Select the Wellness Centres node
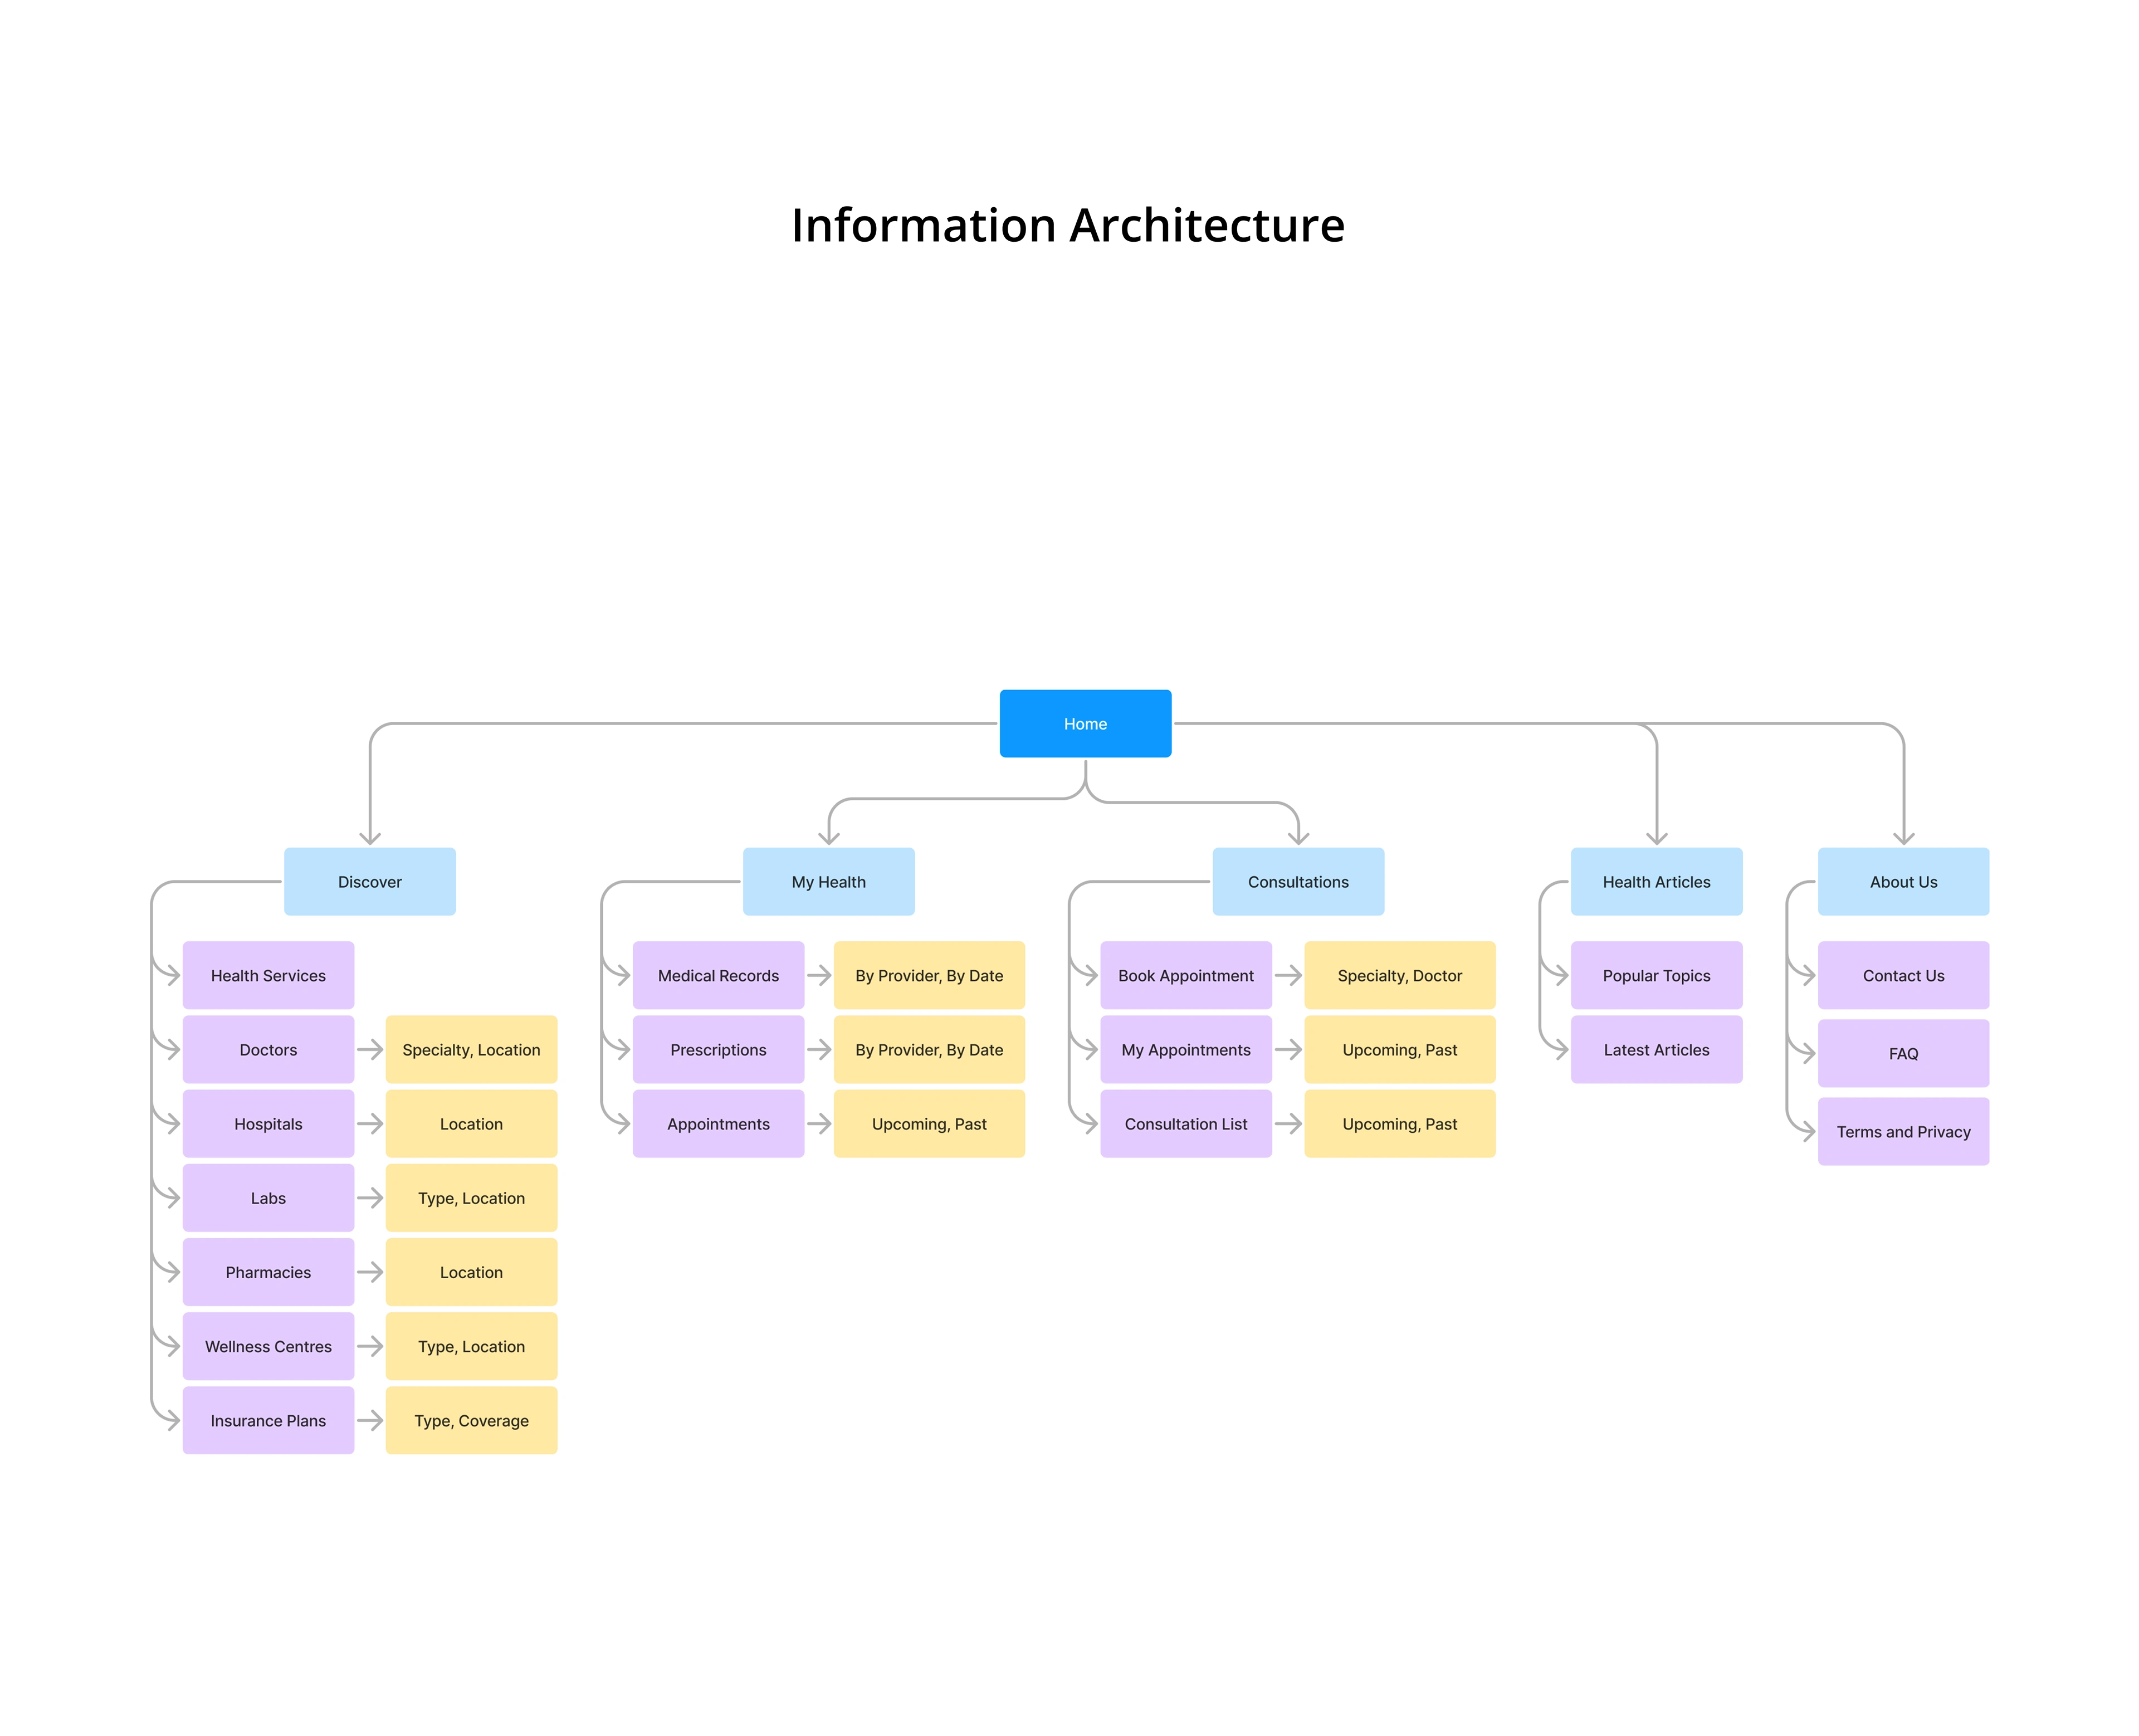Screen dimensions: 2139x1736 click(x=268, y=1346)
